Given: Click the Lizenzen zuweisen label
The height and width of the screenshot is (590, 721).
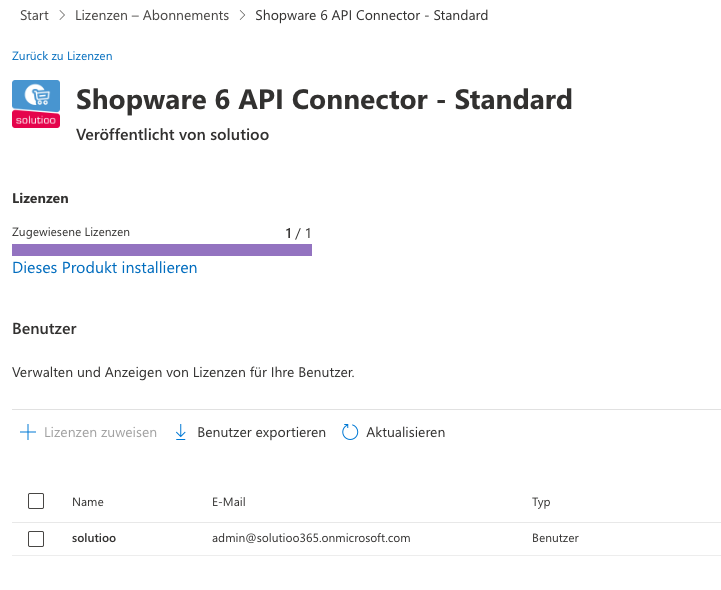Looking at the screenshot, I should 100,432.
